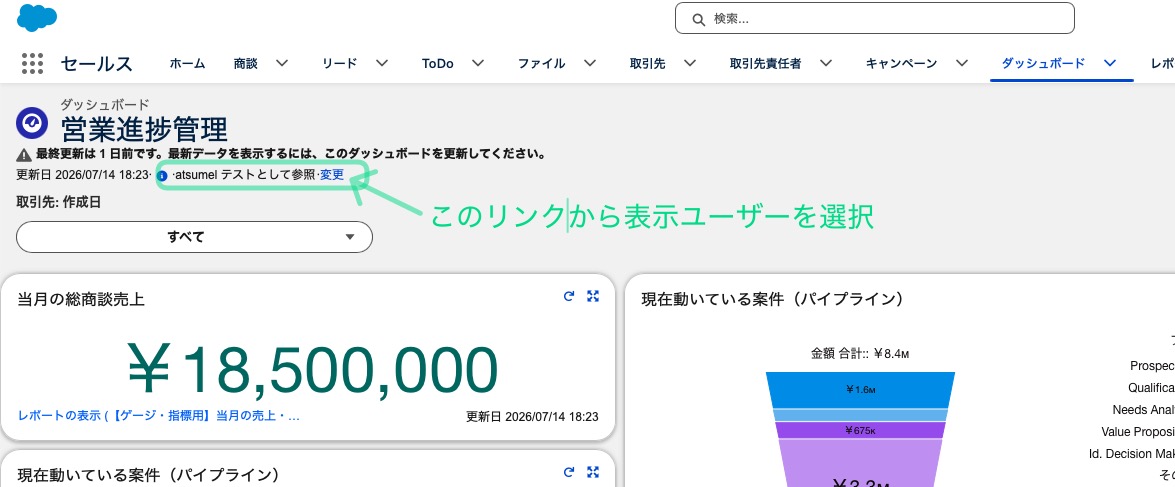This screenshot has height=487, width=1175.
Task: Select the ダッシュボード tab
Action: [x=1043, y=64]
